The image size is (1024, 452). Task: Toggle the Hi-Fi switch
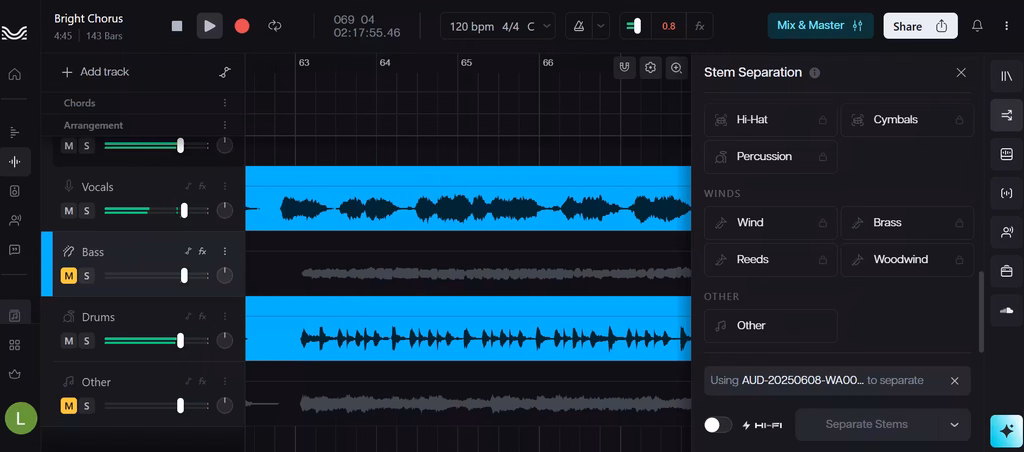pyautogui.click(x=718, y=425)
